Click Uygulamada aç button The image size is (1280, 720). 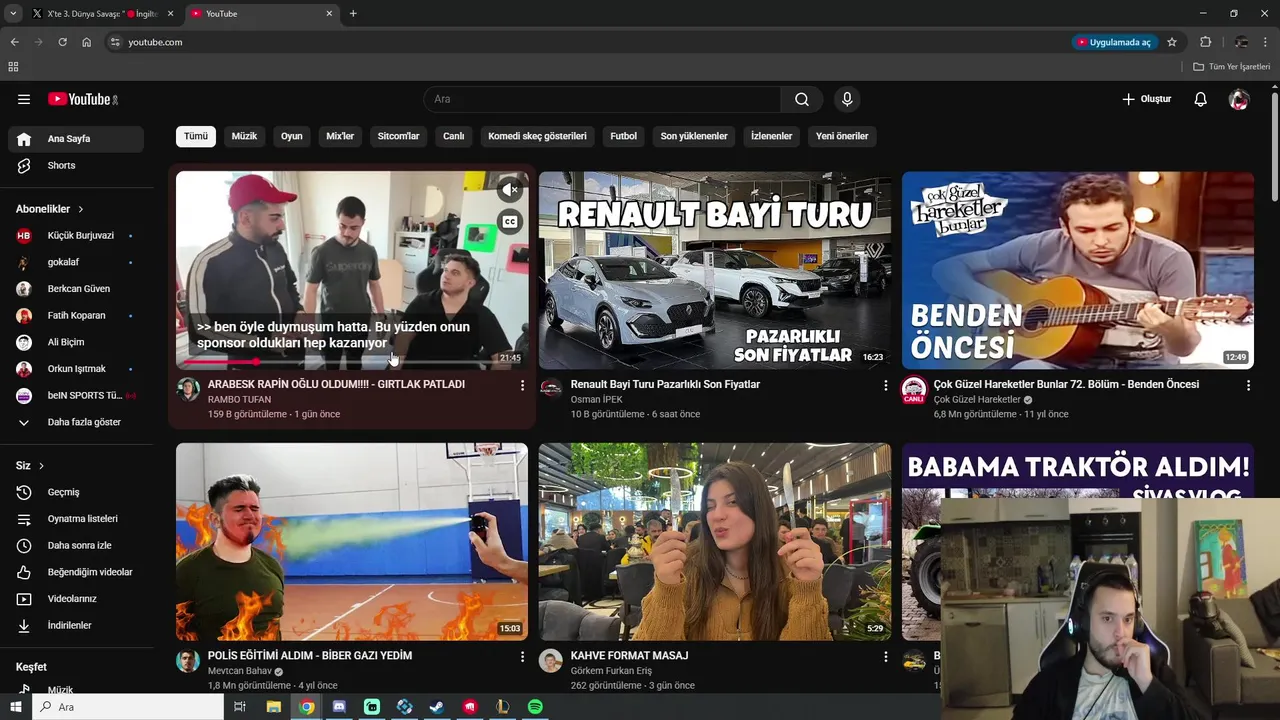(1113, 42)
